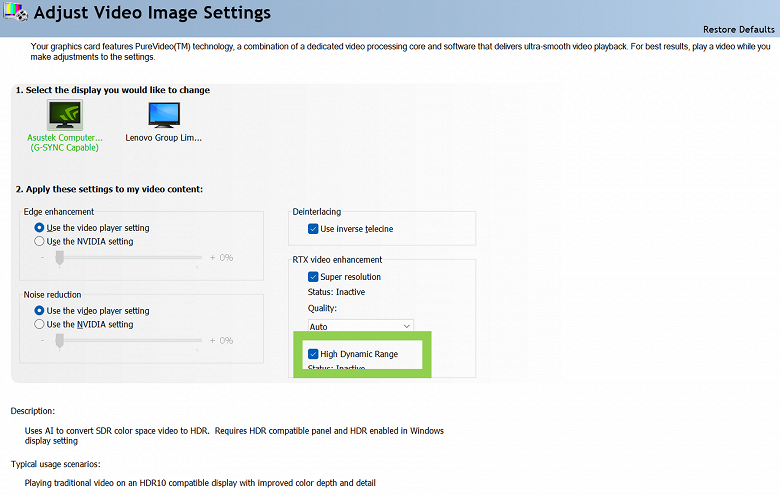The height and width of the screenshot is (494, 780).
Task: Click the Super resolution label text
Action: tap(350, 277)
